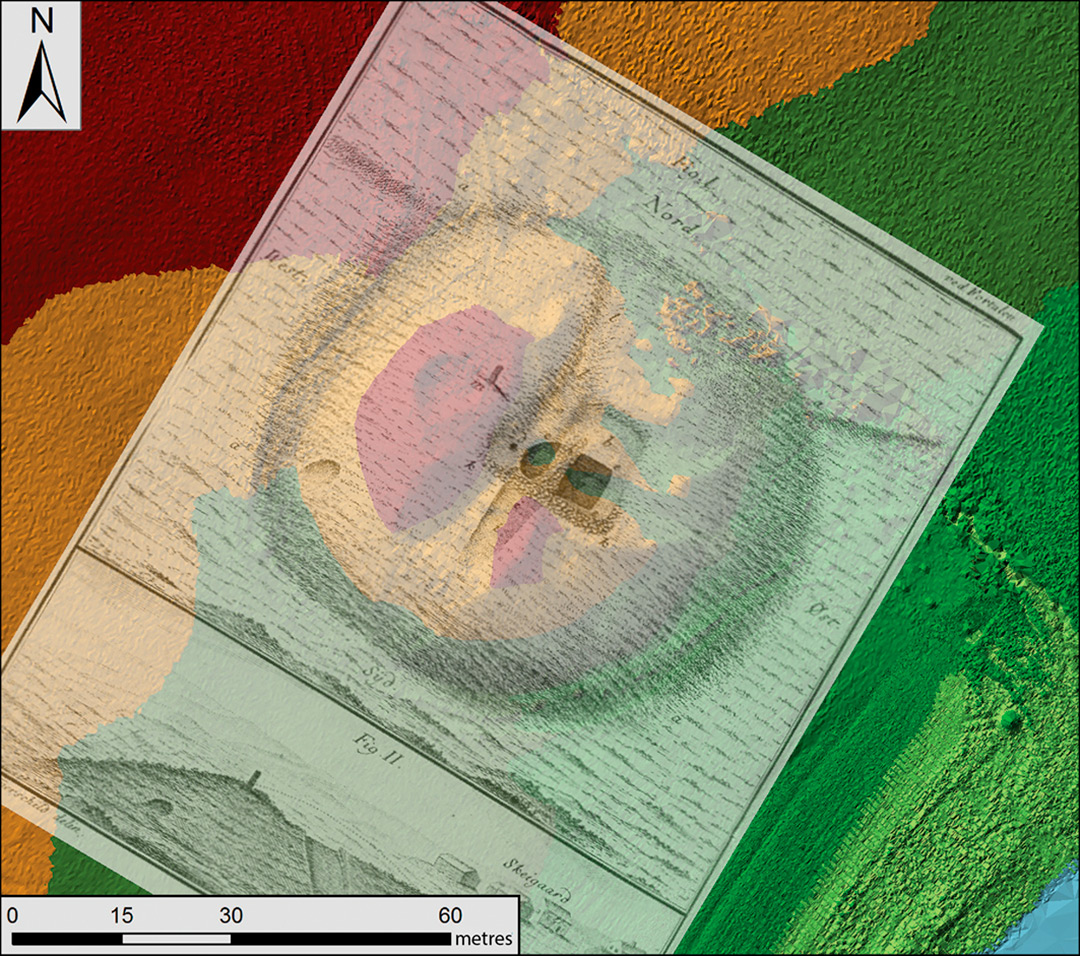Click the oval green pit beside the rectangle

(540, 458)
